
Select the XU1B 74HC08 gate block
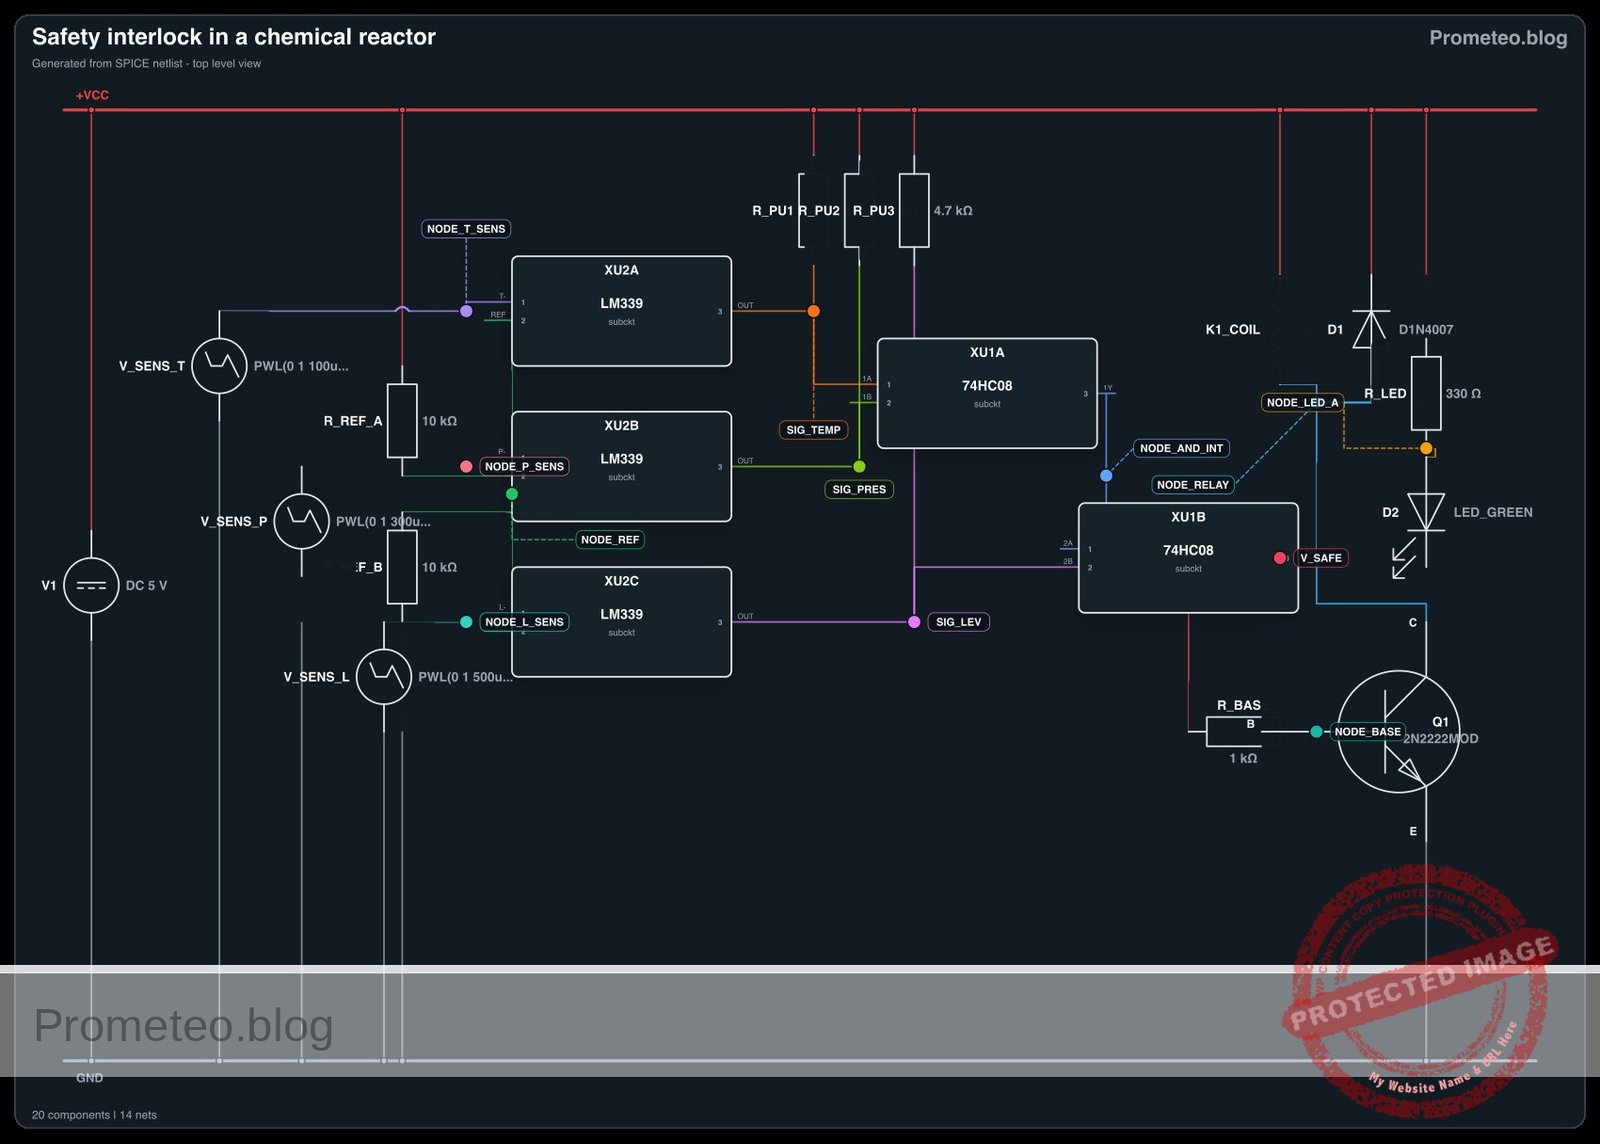coord(1188,558)
